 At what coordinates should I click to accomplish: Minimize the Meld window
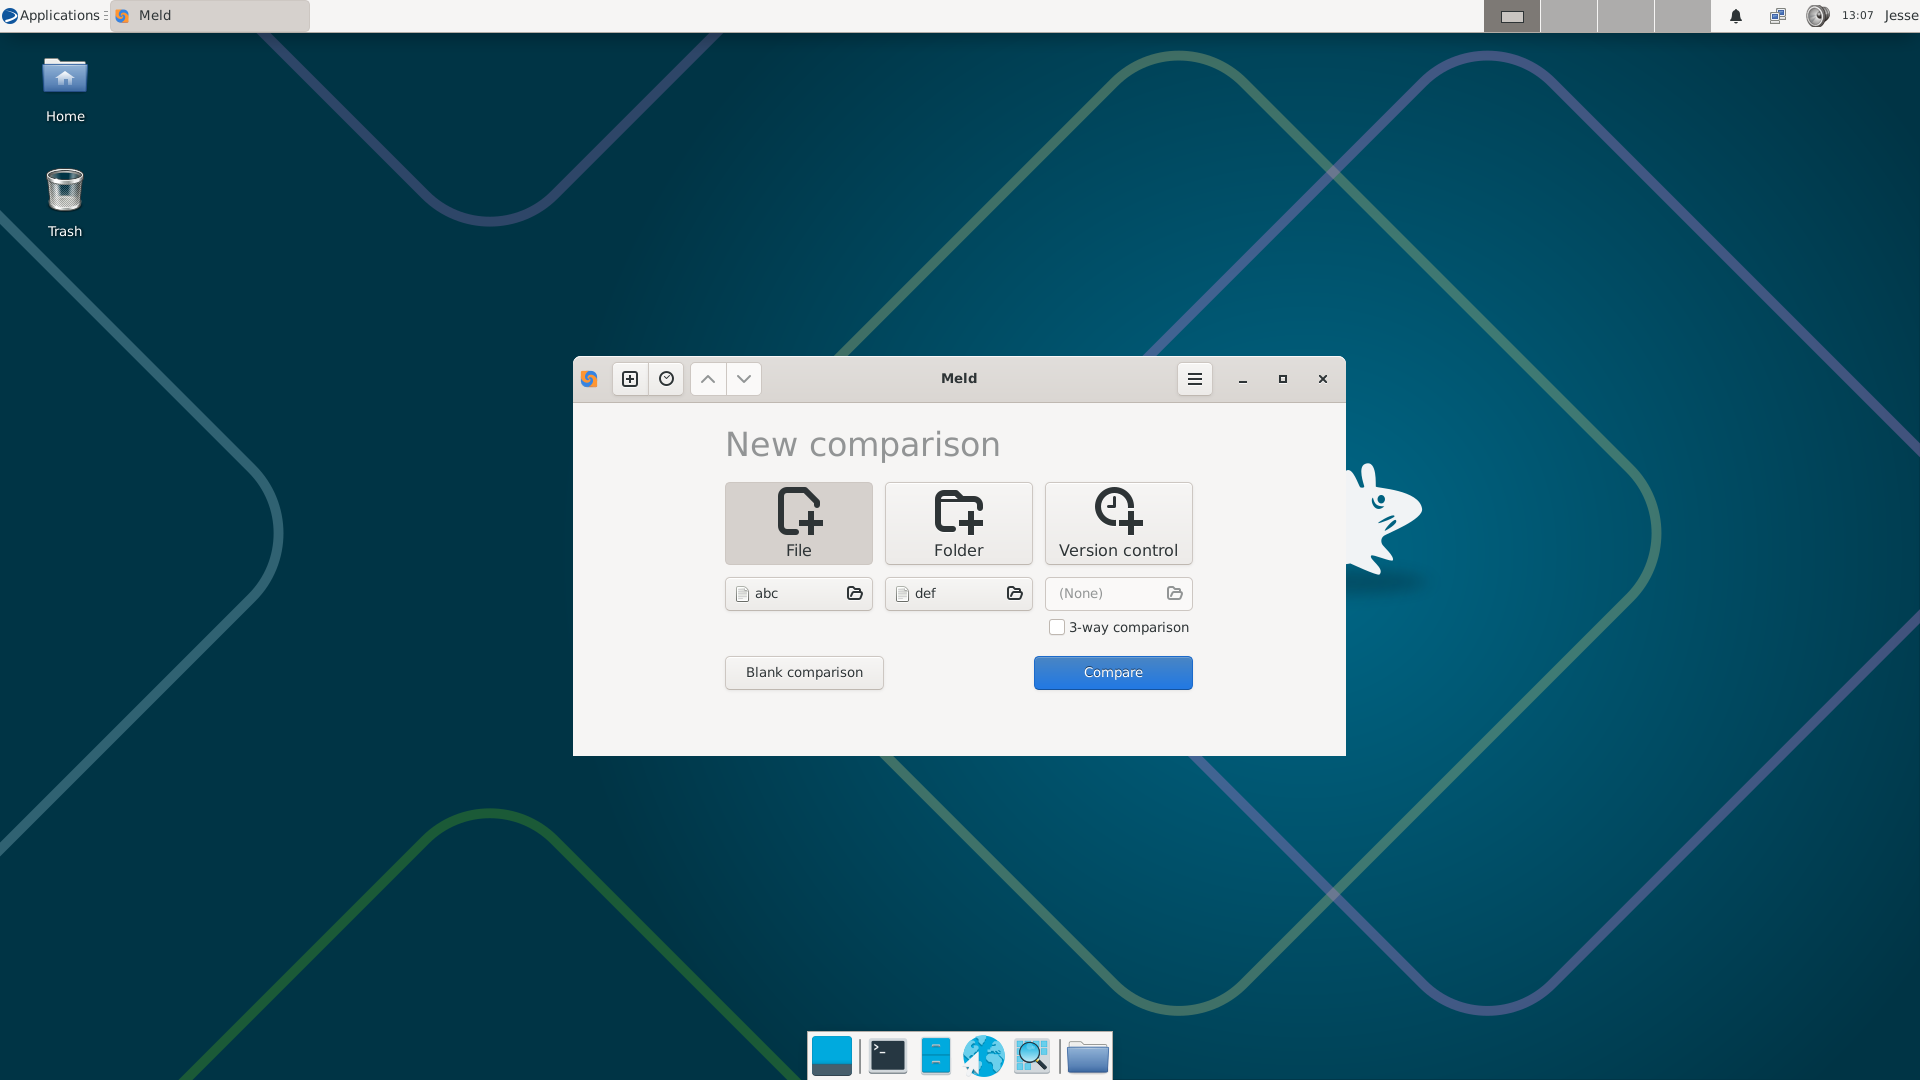point(1243,379)
